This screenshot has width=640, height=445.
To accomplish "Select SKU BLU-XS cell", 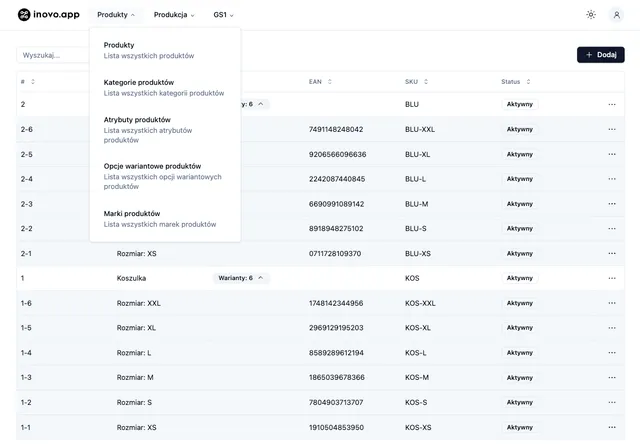I will click(x=418, y=254).
